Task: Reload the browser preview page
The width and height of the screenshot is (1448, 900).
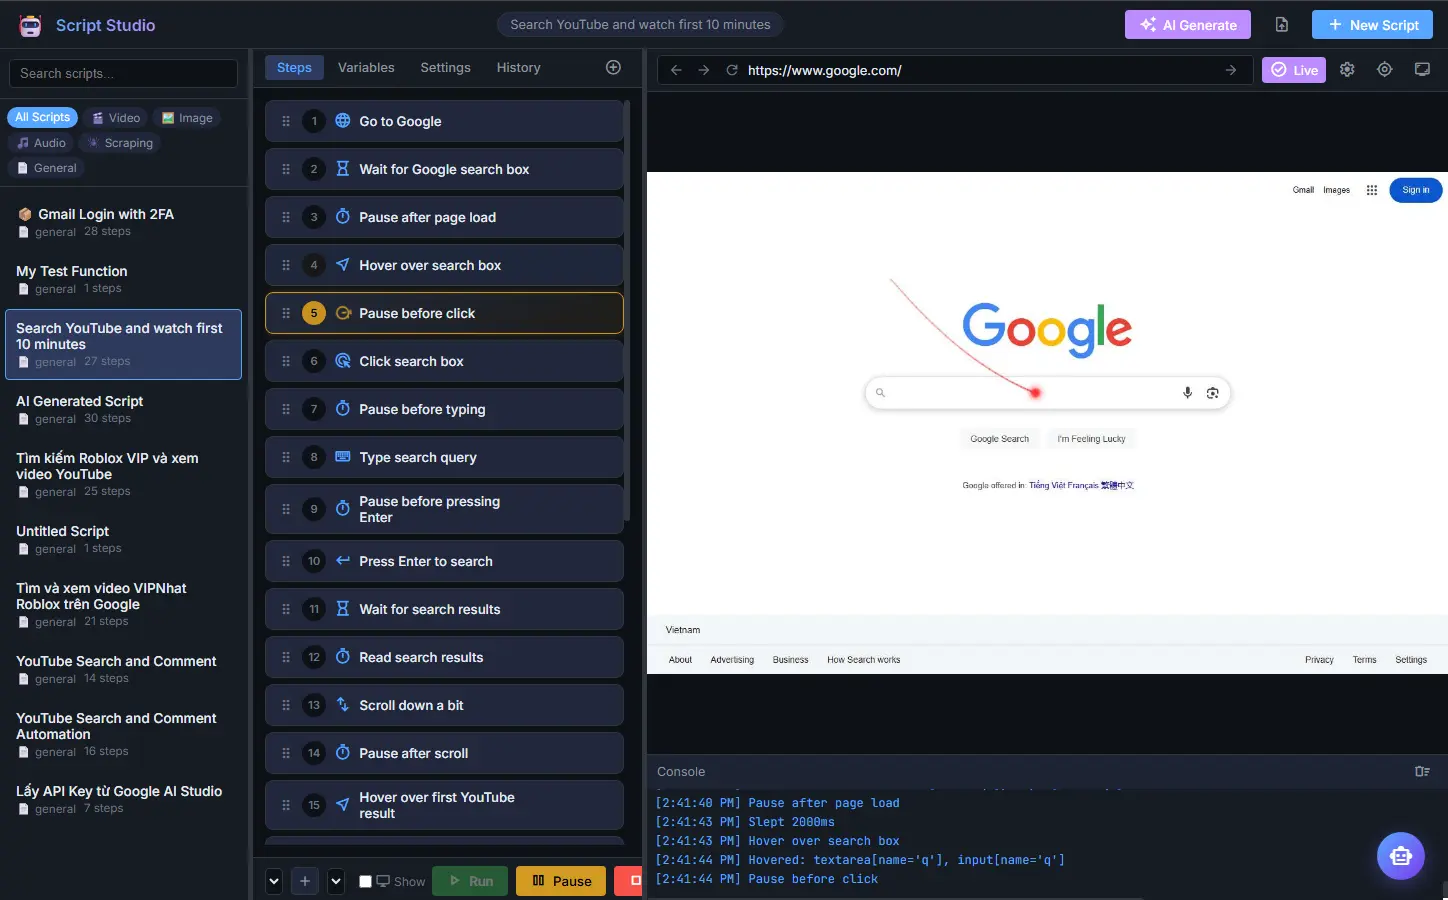Action: click(x=732, y=70)
